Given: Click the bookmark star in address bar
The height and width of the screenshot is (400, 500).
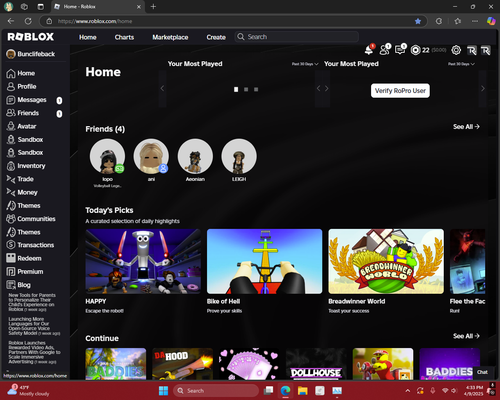Looking at the screenshot, I should [x=418, y=21].
